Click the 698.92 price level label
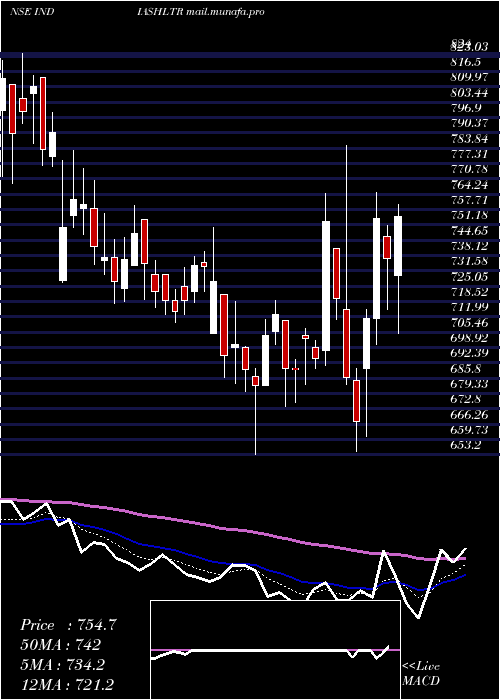Viewport: 500px width, 700px height. 469,338
